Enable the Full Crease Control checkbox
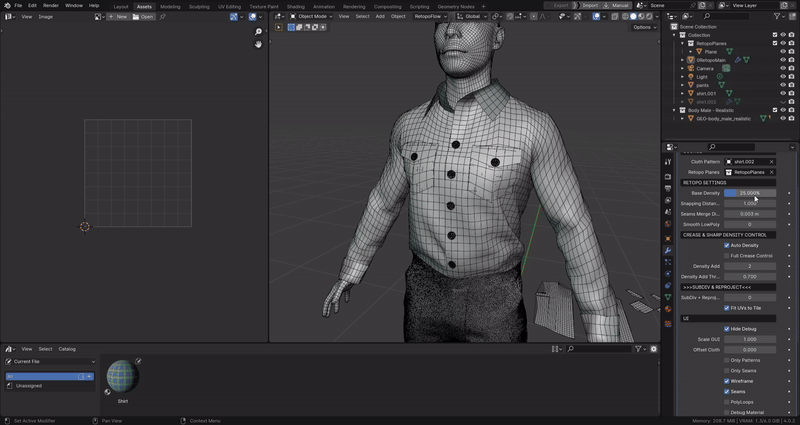Image resolution: width=800 pixels, height=425 pixels. click(726, 256)
